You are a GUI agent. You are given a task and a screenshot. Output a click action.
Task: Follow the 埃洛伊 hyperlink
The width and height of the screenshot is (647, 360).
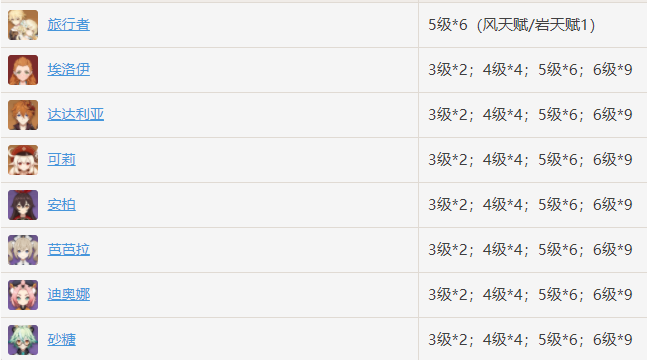click(x=68, y=69)
